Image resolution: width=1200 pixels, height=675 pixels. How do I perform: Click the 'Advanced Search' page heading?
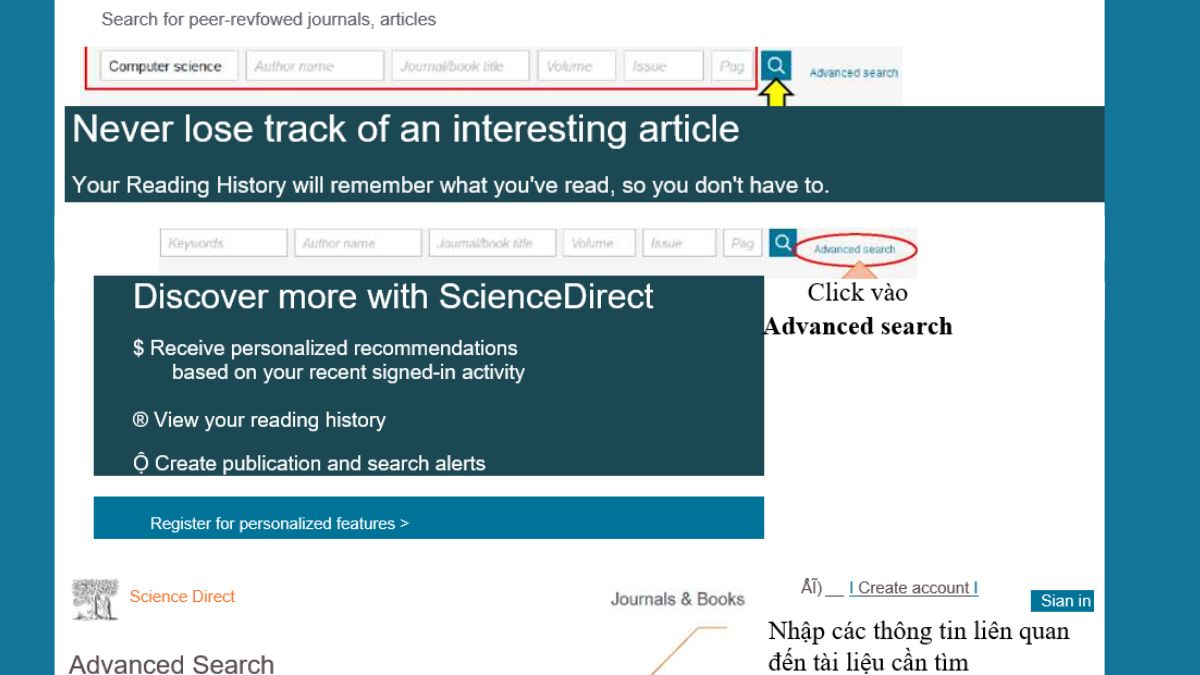tap(171, 664)
